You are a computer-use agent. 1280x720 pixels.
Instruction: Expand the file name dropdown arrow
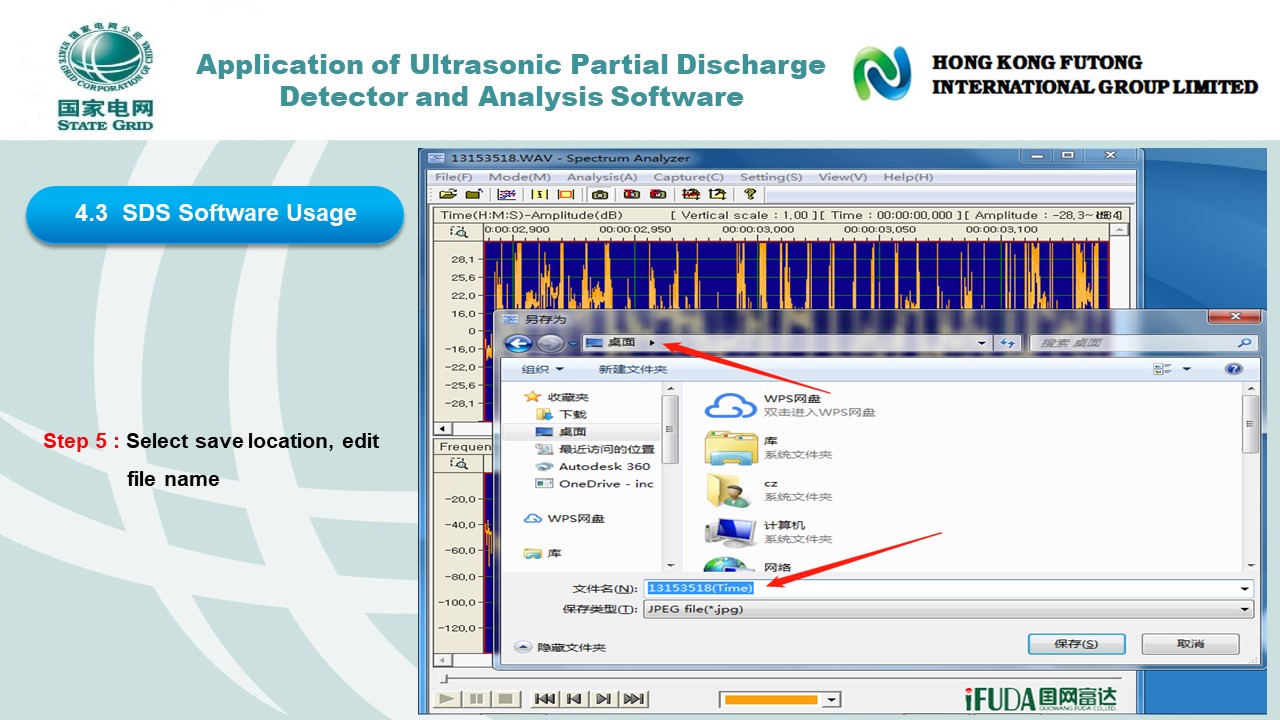click(1245, 589)
